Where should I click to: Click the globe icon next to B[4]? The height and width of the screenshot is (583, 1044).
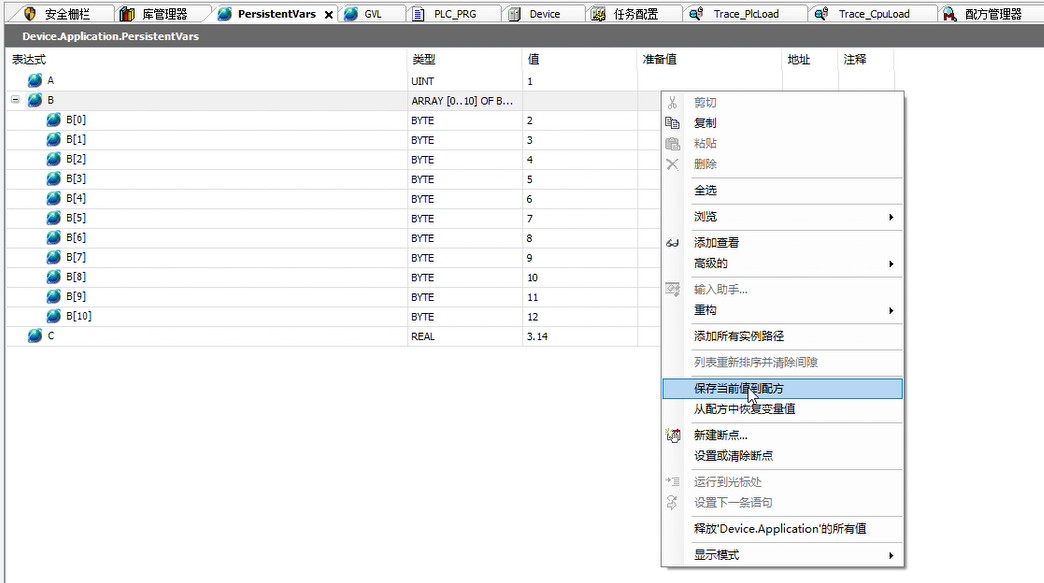coord(53,198)
